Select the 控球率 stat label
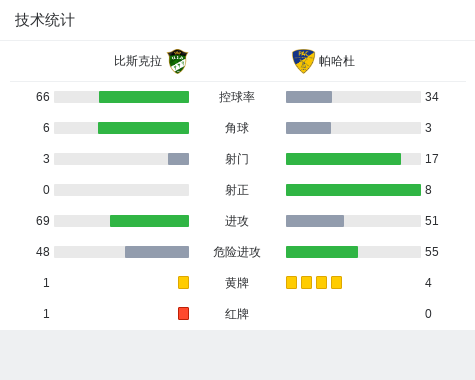Screen dimensions: 475x380 click(237, 97)
